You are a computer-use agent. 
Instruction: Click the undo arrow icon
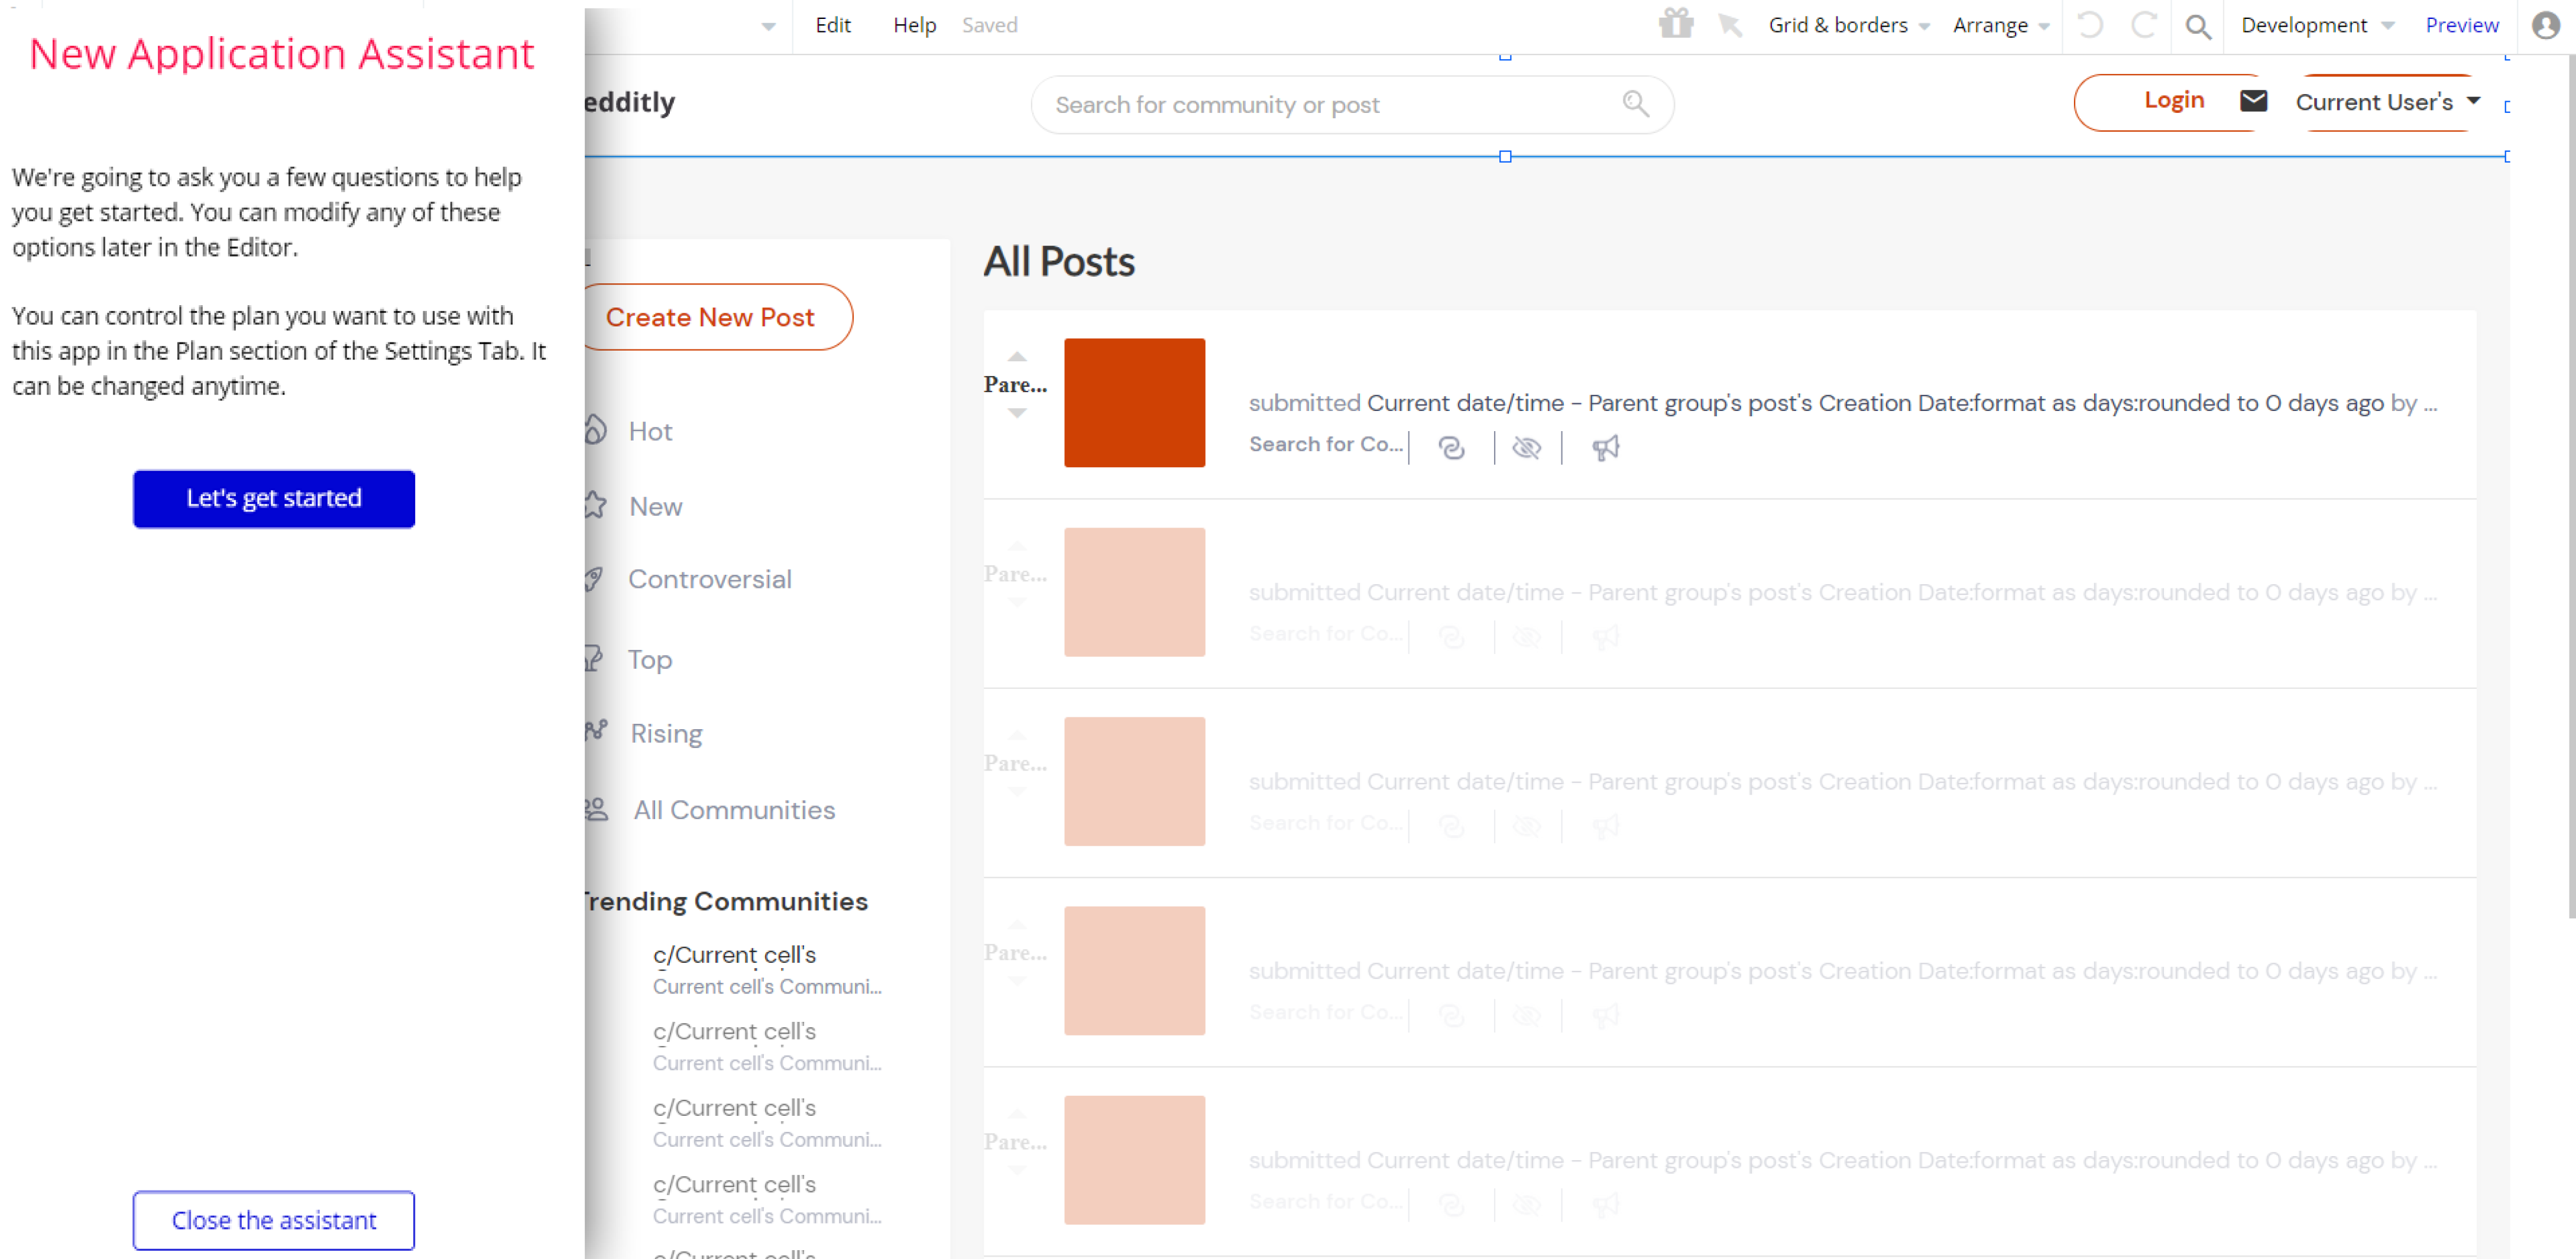point(2091,24)
